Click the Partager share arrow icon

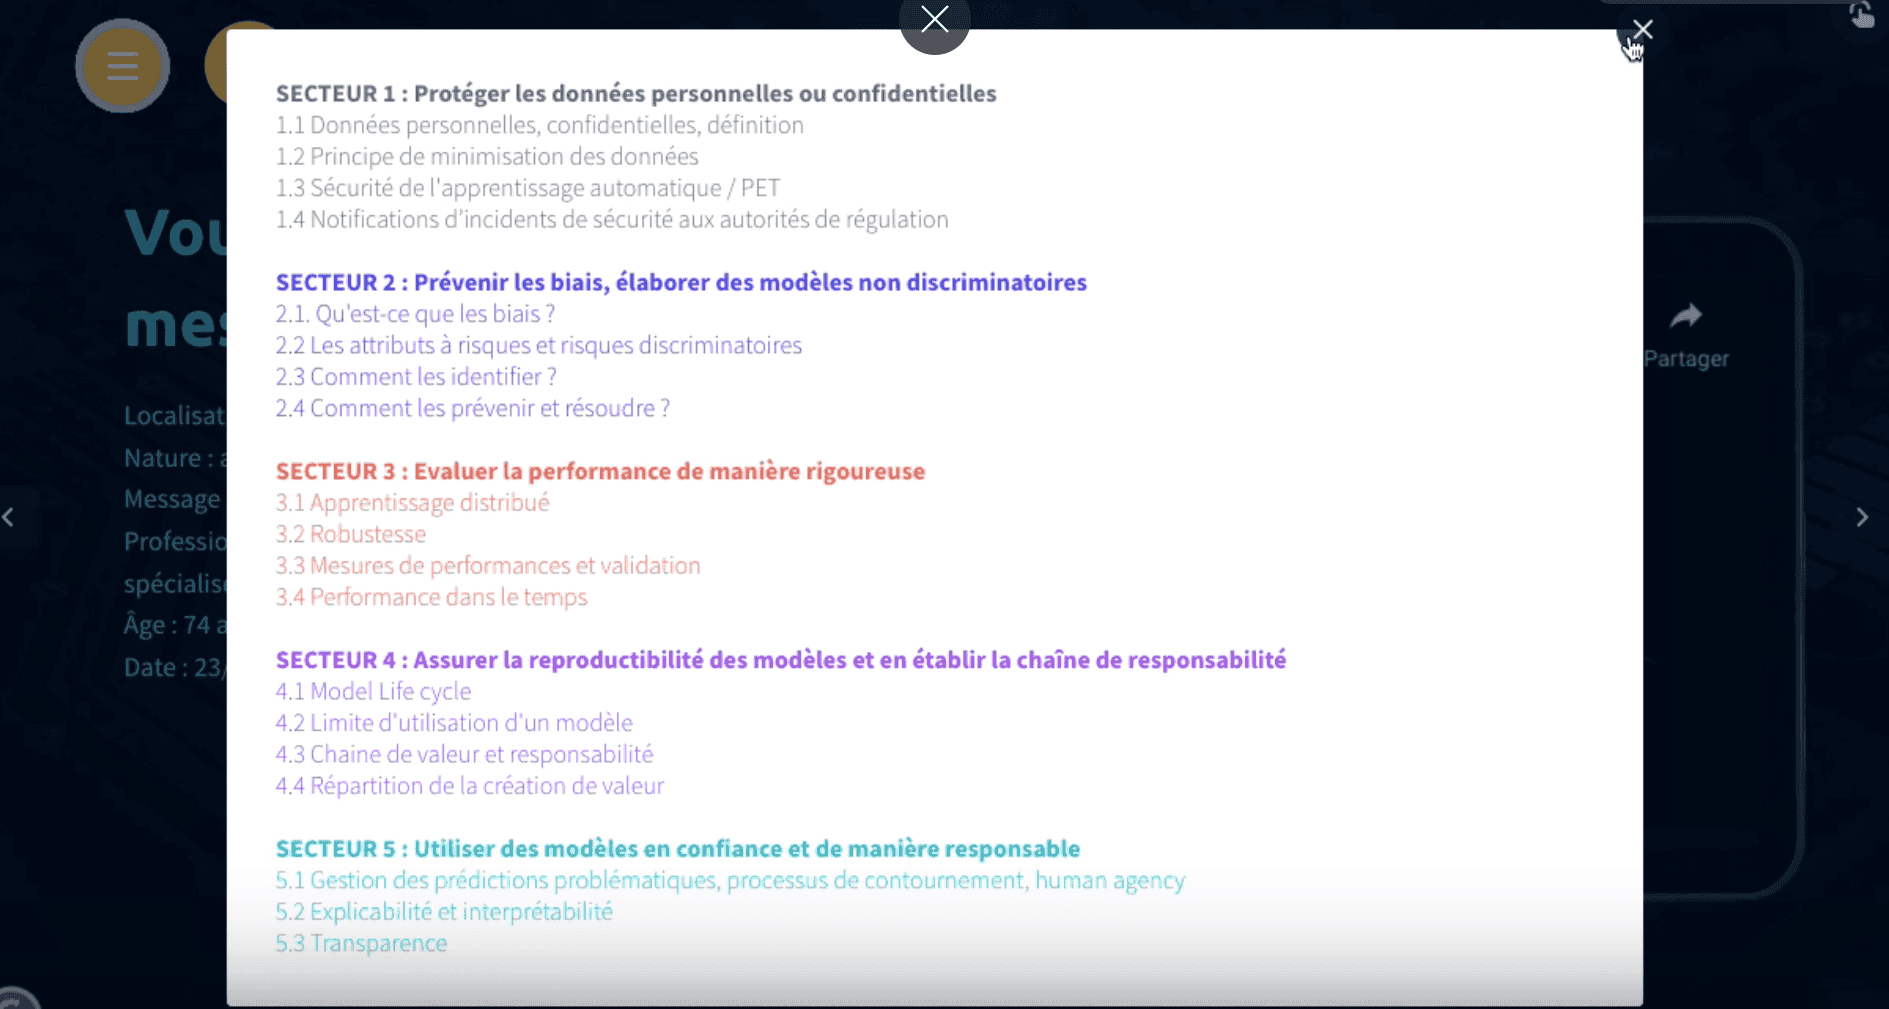click(x=1686, y=317)
